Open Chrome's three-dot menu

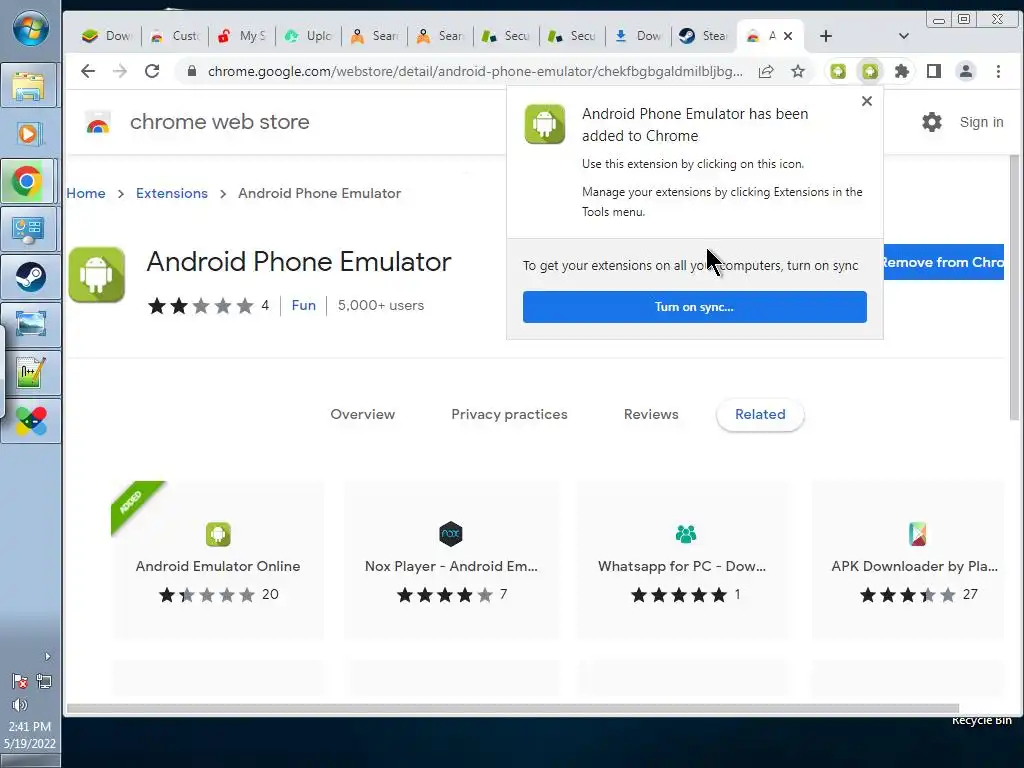[x=998, y=71]
